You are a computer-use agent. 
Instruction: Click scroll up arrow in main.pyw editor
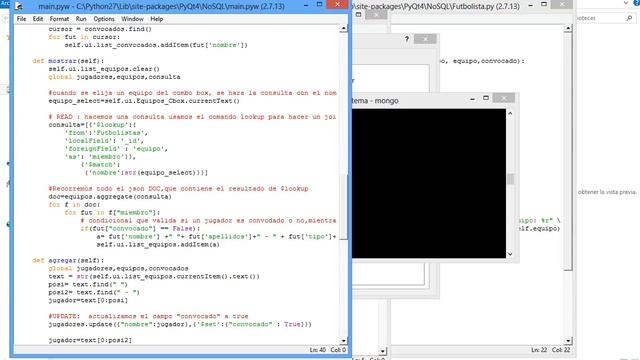pyautogui.click(x=343, y=29)
